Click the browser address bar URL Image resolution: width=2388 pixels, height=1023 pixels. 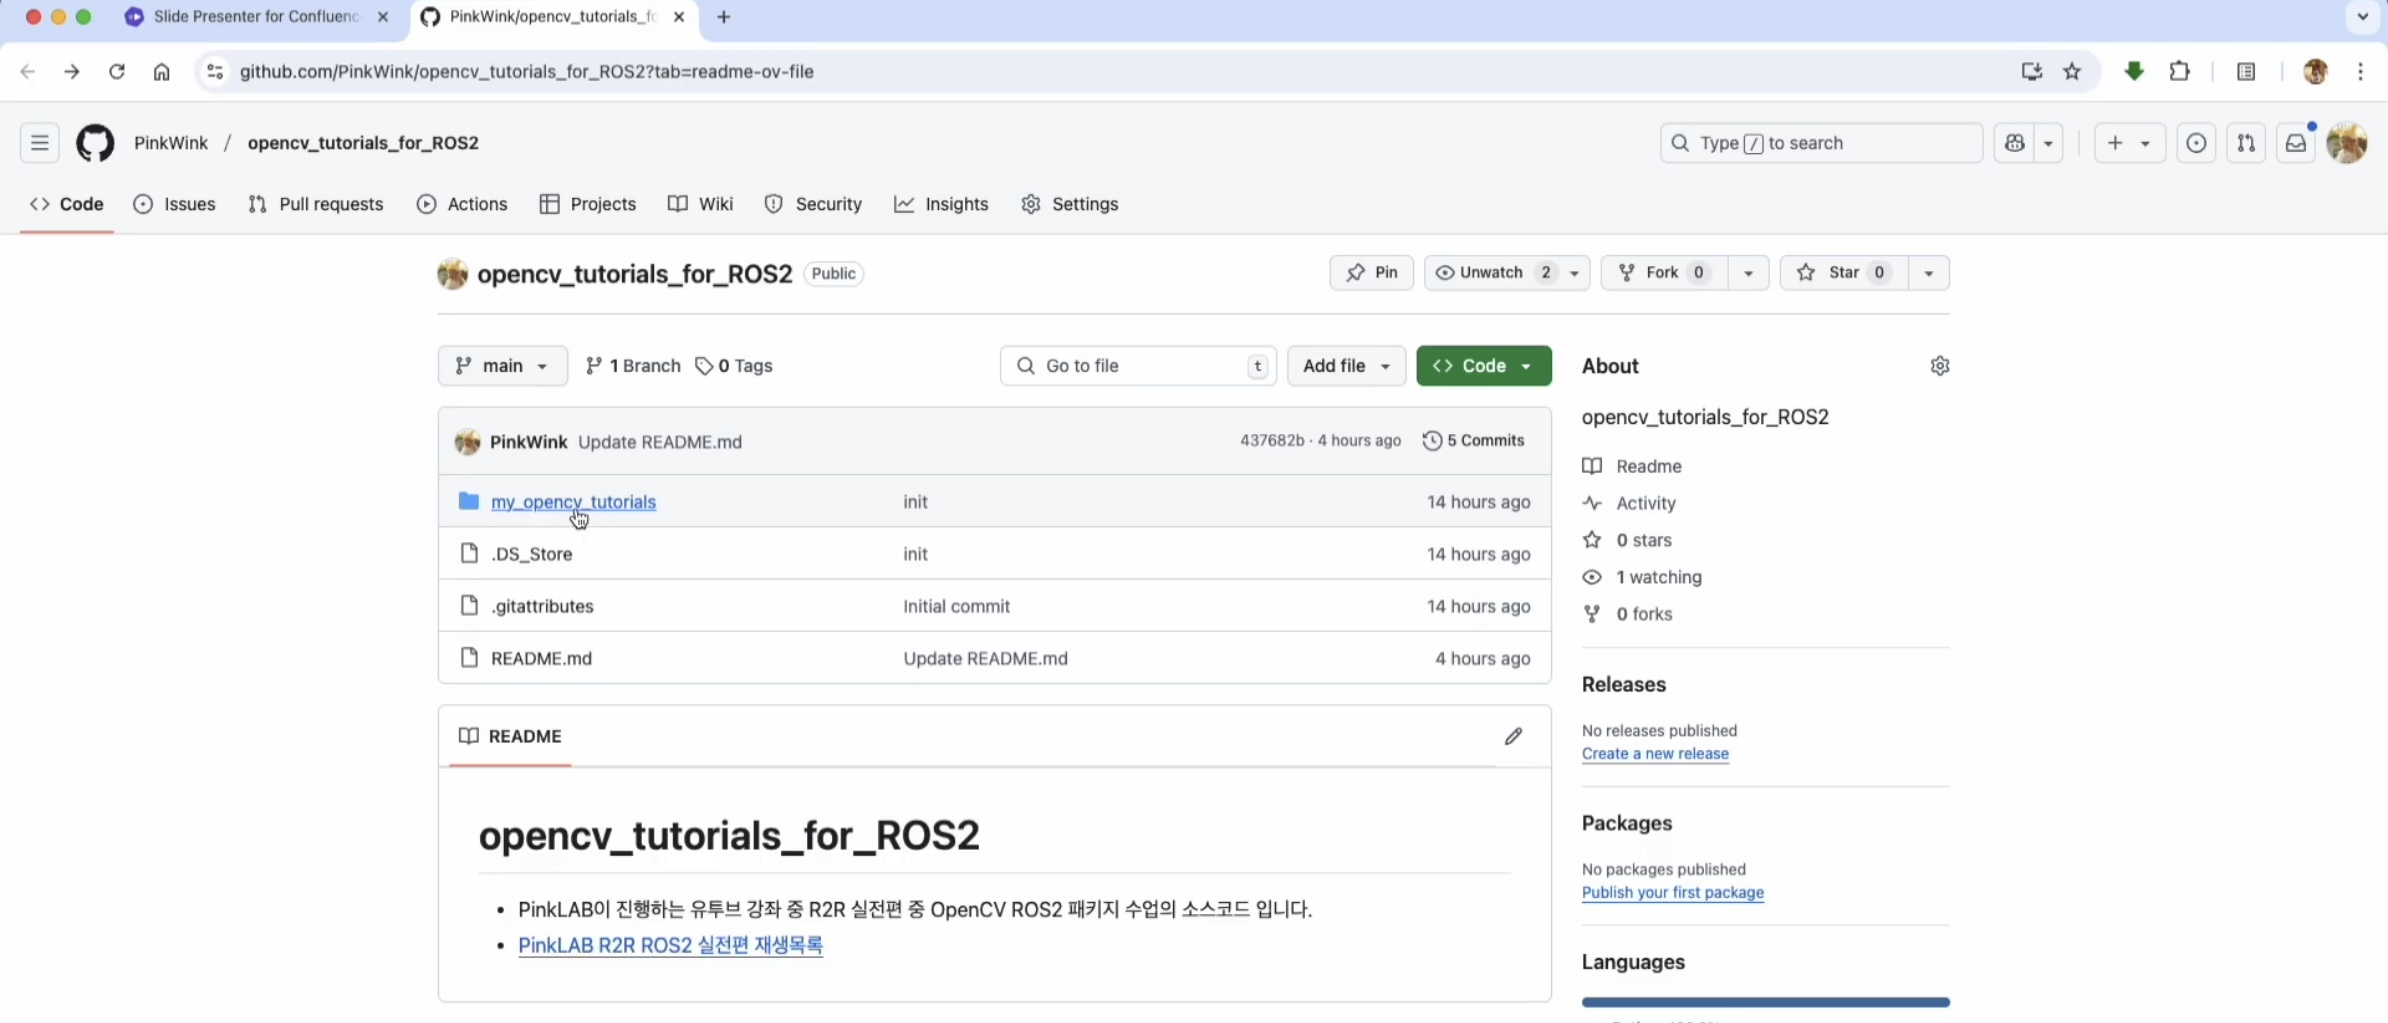pos(526,72)
